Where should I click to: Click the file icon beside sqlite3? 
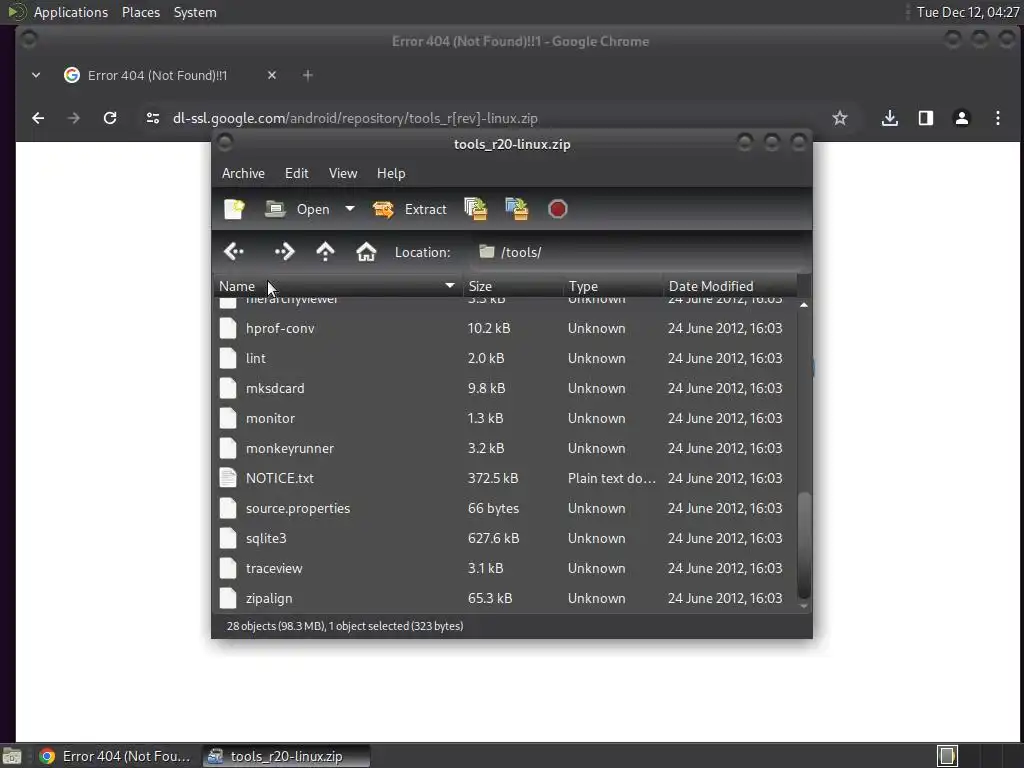coord(228,538)
